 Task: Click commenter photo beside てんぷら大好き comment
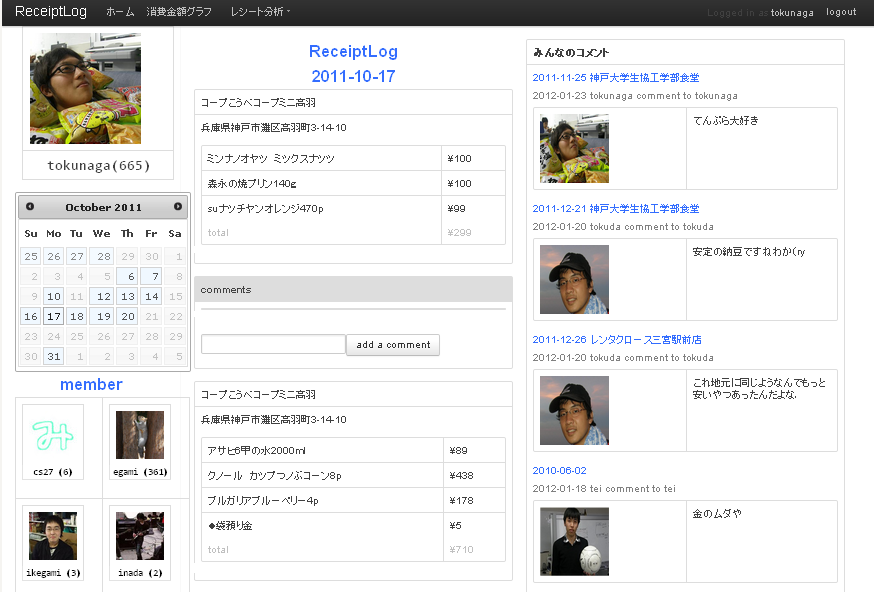pyautogui.click(x=574, y=148)
